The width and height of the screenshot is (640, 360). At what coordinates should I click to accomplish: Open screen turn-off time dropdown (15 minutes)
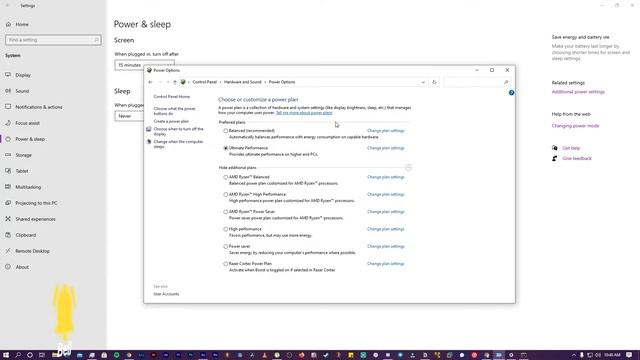[144, 65]
